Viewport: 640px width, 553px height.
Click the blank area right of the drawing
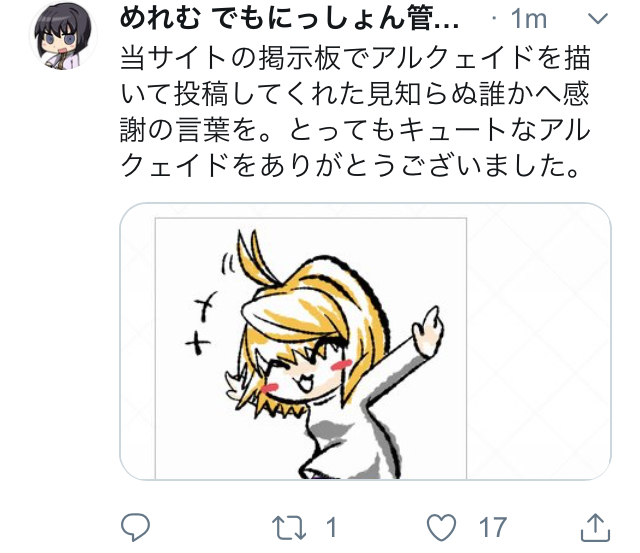pos(538,341)
